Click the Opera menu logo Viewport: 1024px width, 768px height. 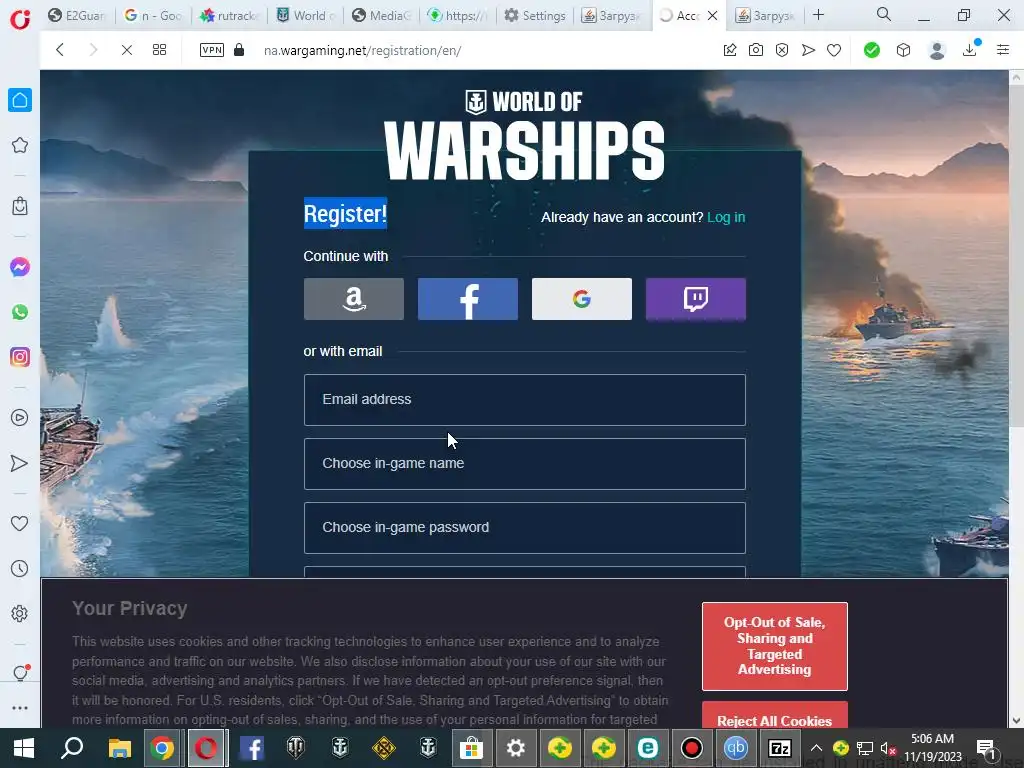pyautogui.click(x=20, y=18)
